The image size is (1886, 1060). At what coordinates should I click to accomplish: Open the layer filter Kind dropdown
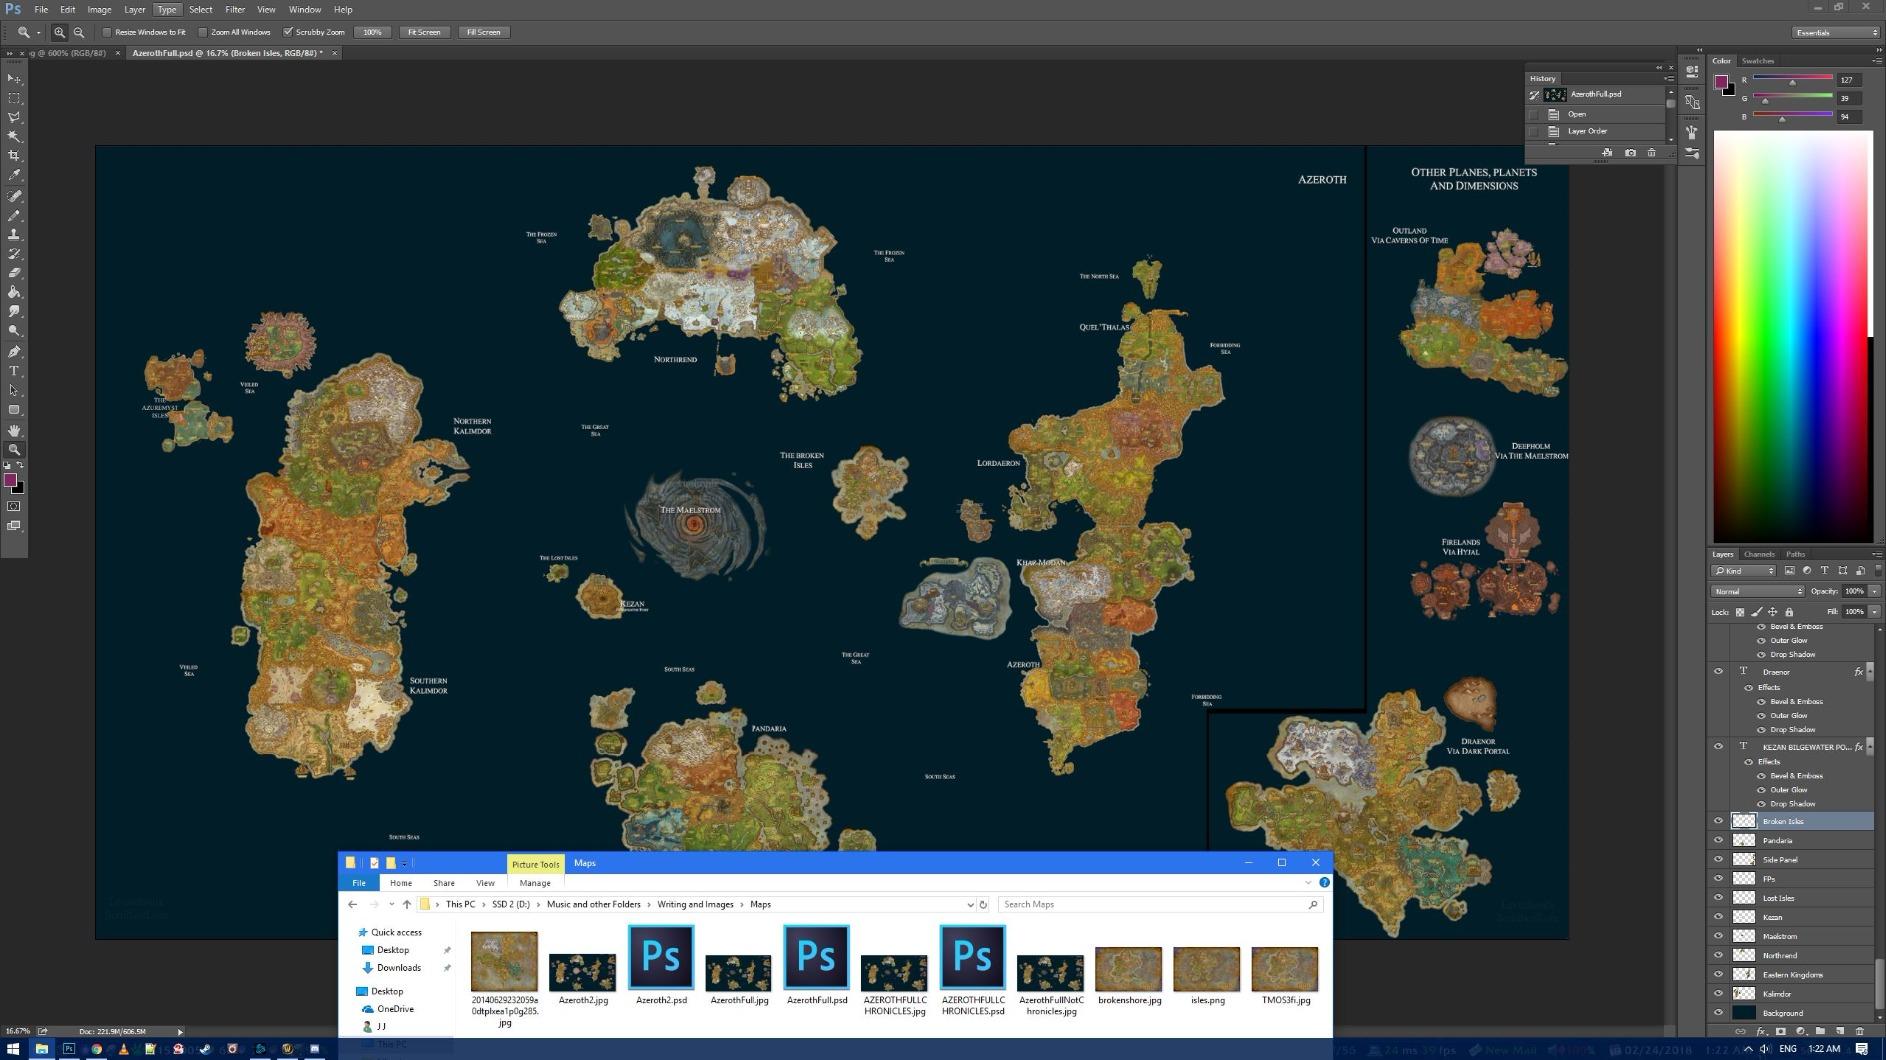pyautogui.click(x=1745, y=571)
